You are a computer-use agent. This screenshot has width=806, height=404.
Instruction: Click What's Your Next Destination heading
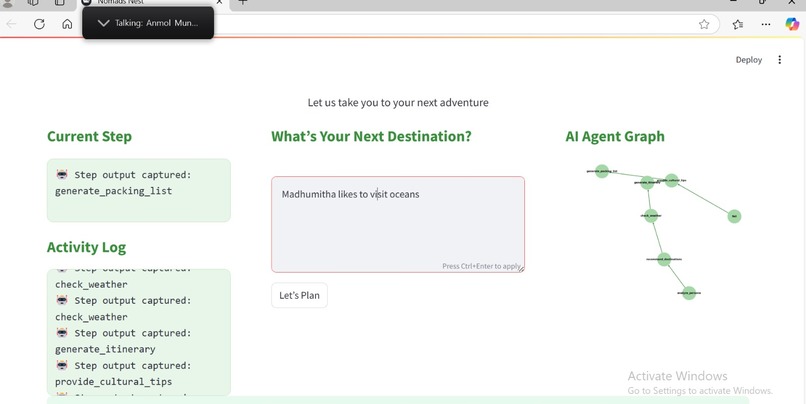(x=371, y=136)
